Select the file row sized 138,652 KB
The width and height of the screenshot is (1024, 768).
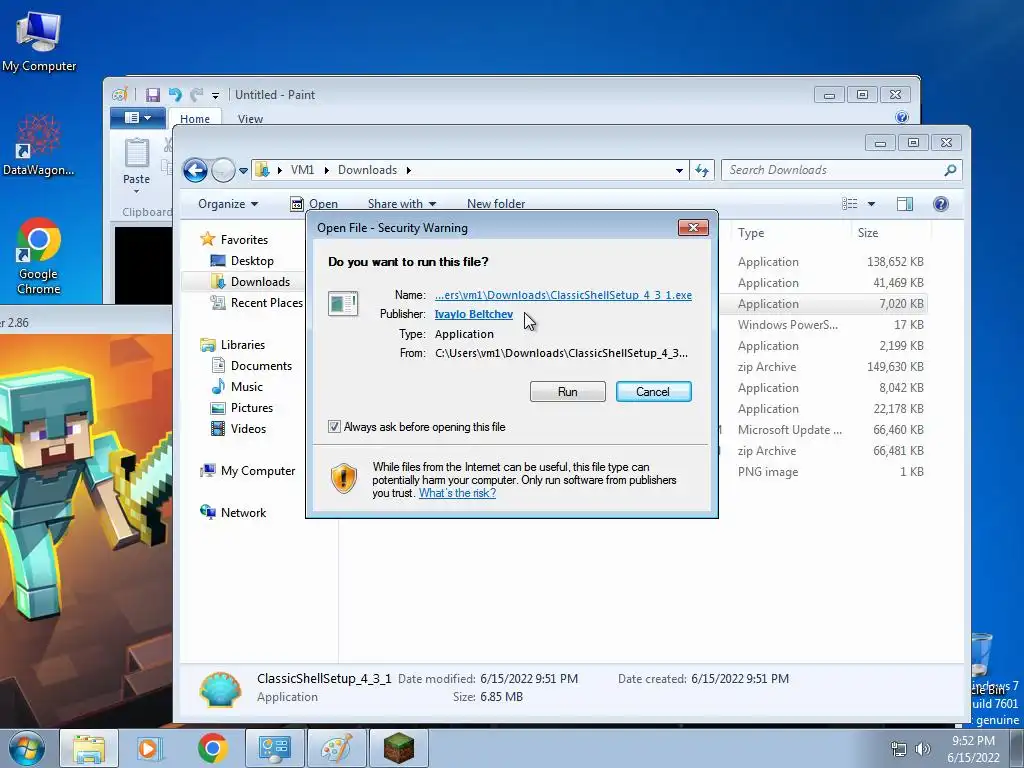tap(823, 262)
